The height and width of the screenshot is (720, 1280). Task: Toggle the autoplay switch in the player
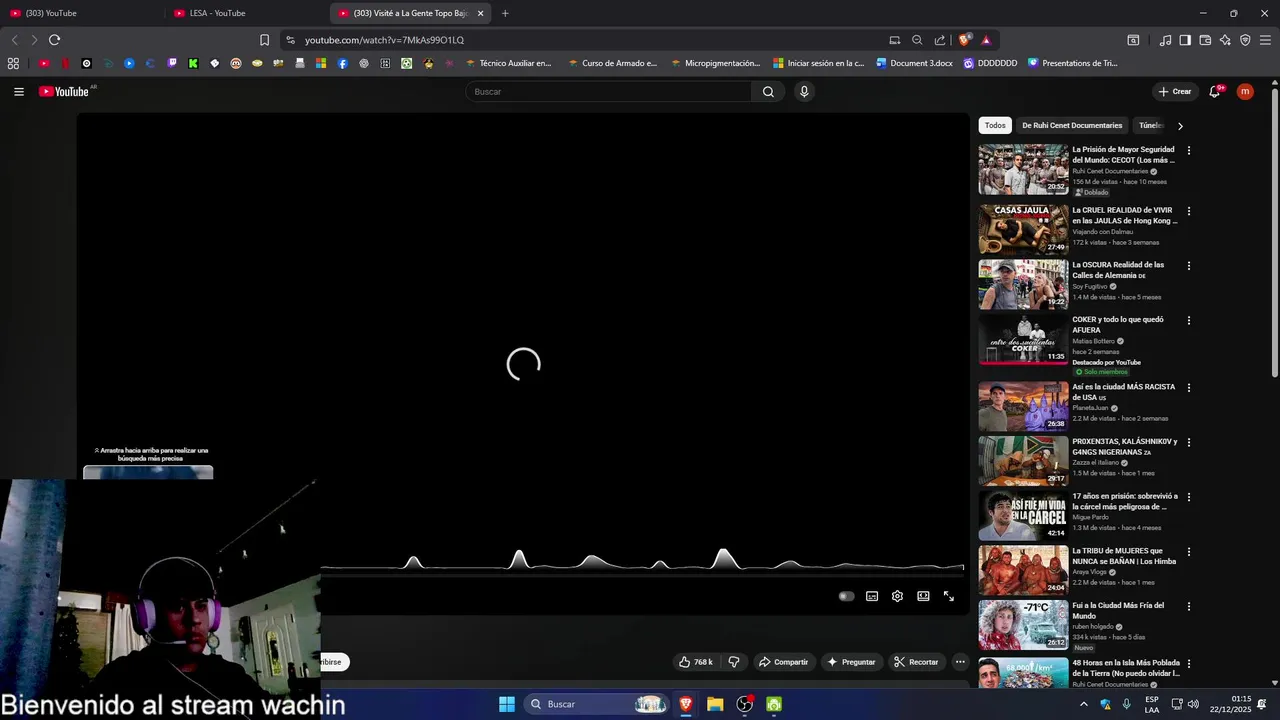847,596
